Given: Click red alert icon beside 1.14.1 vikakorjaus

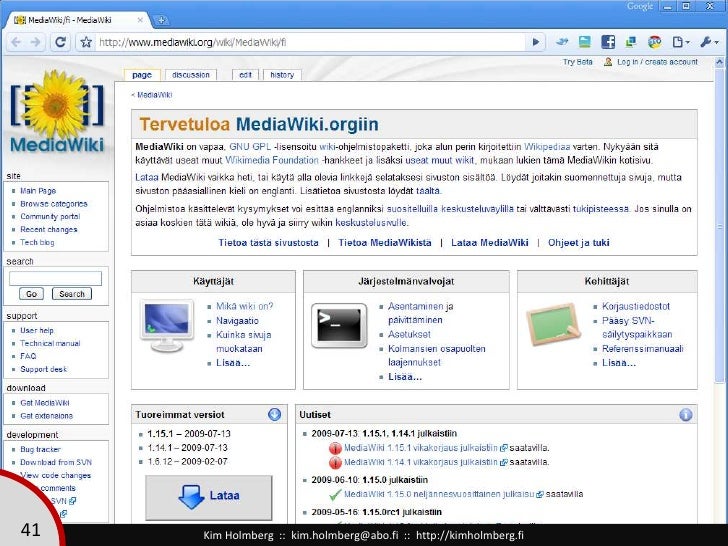Looking at the screenshot, I should 335,462.
